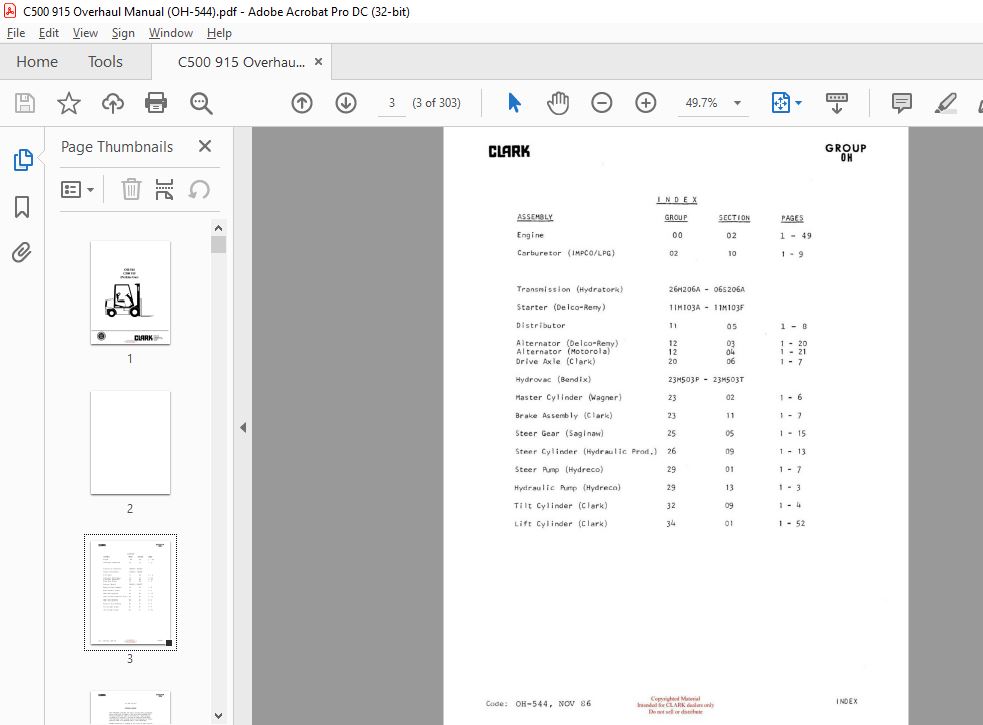Open the File menu
Viewport: 983px width, 725px height.
tap(16, 33)
